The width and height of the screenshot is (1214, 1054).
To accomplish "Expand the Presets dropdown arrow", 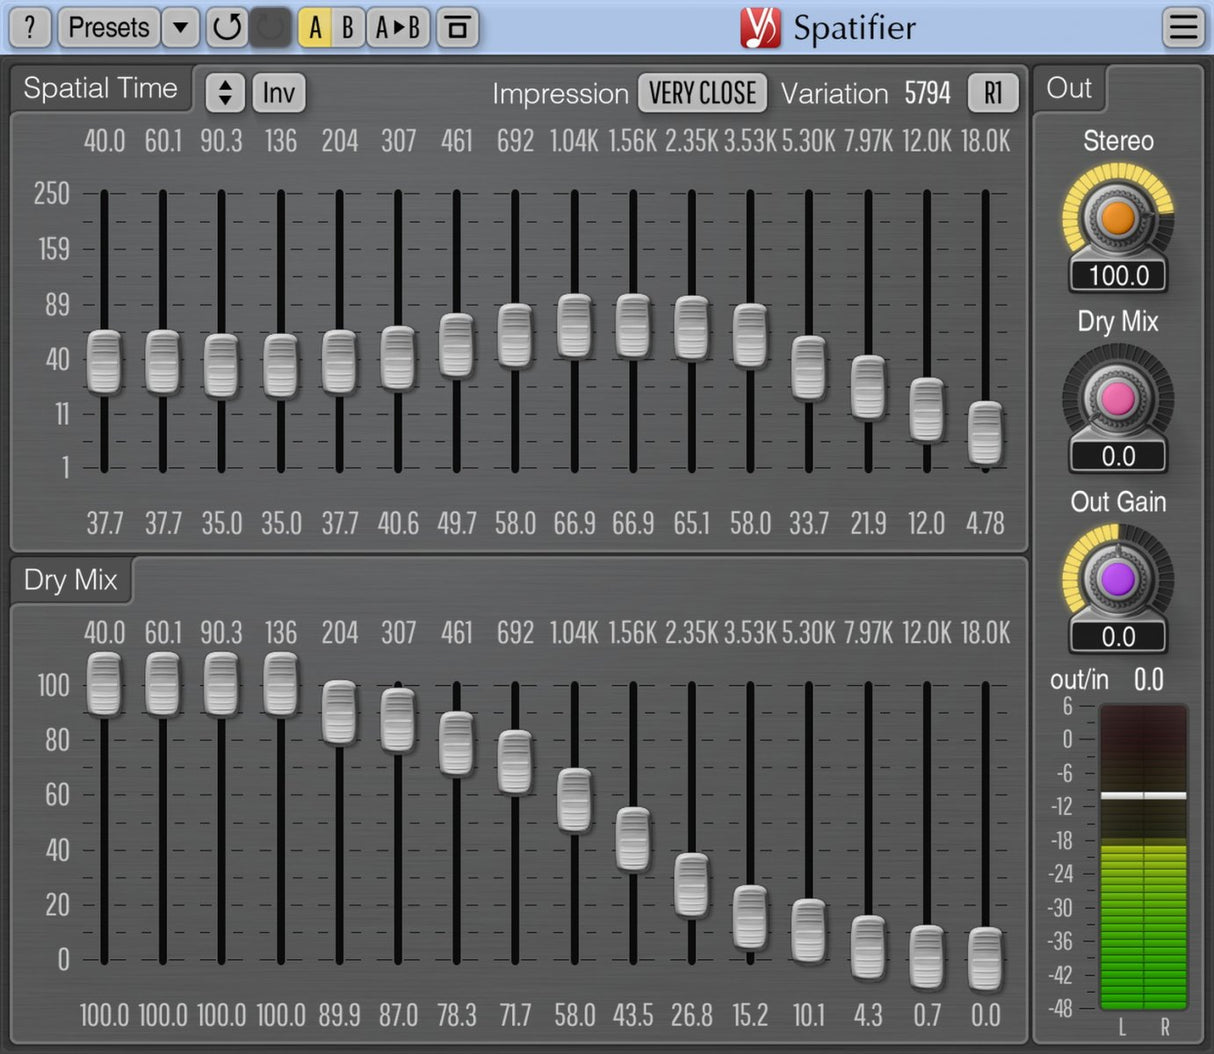I will [x=180, y=28].
